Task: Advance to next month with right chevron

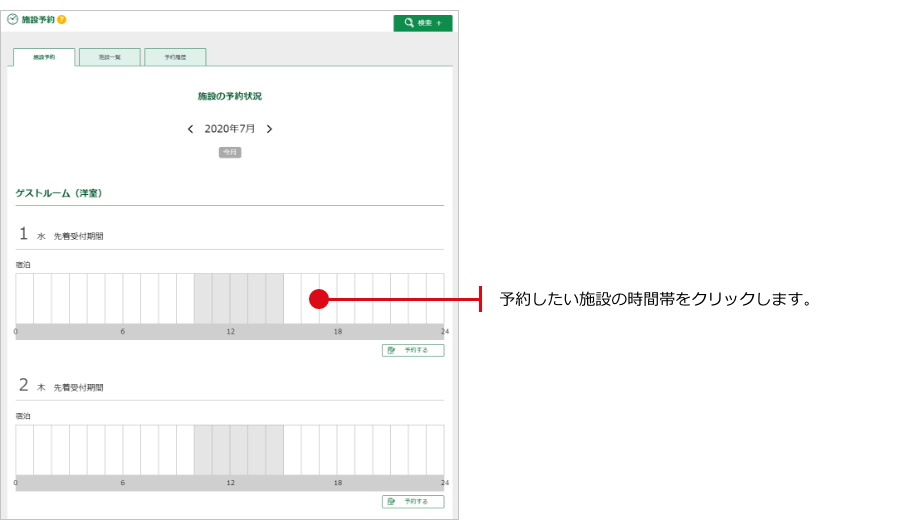Action: (269, 129)
